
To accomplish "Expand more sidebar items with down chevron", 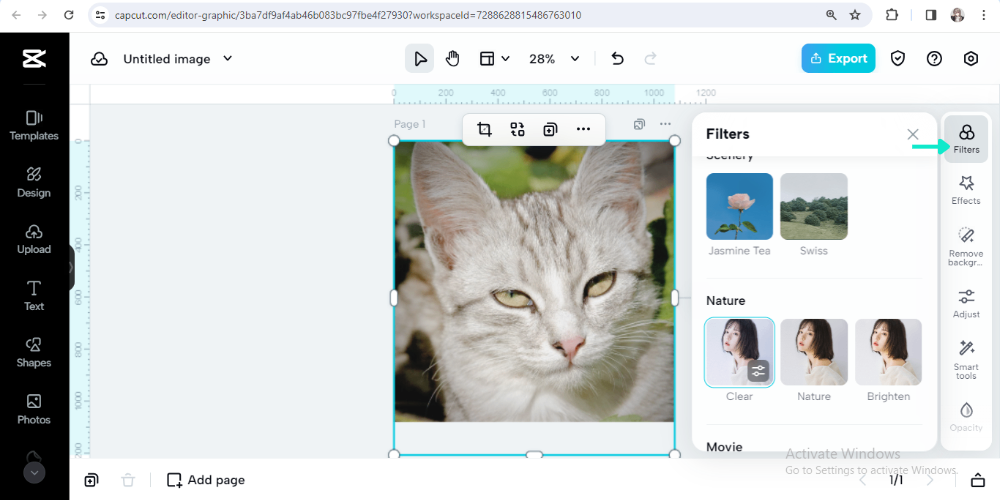I will (x=34, y=473).
